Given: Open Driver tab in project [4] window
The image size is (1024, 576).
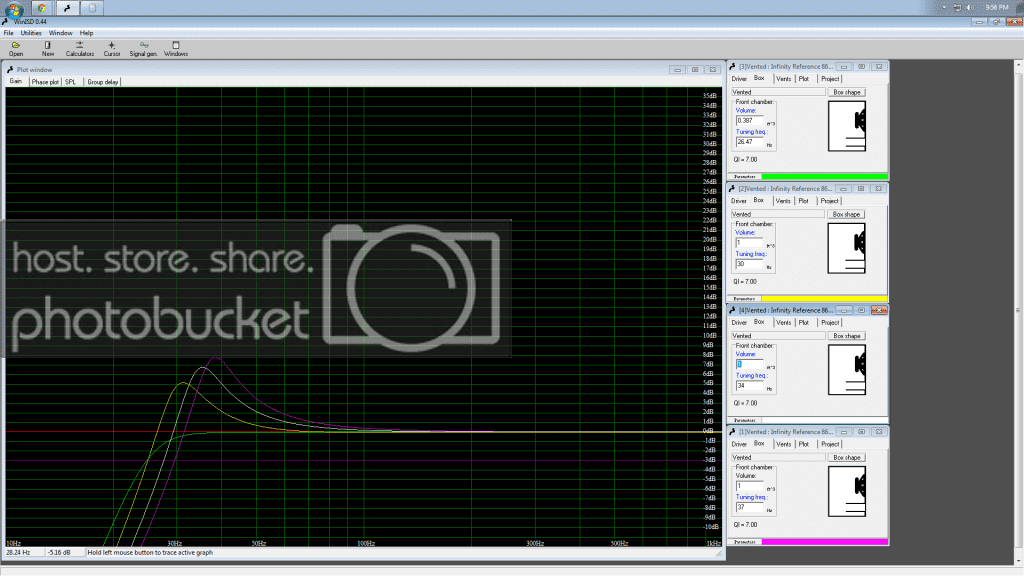Looking at the screenshot, I should (x=739, y=323).
